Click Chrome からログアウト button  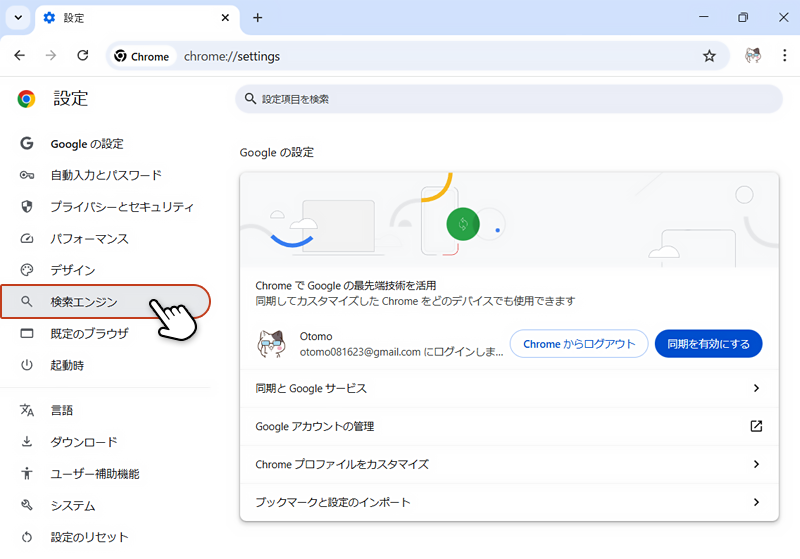pos(579,344)
